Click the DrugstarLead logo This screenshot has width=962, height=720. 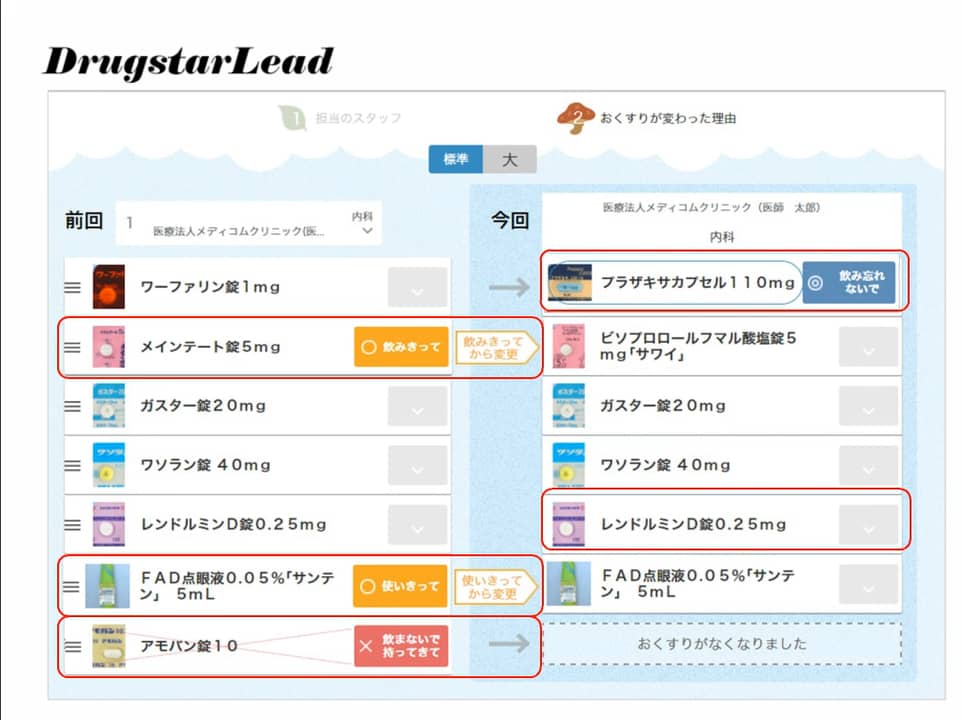(189, 62)
